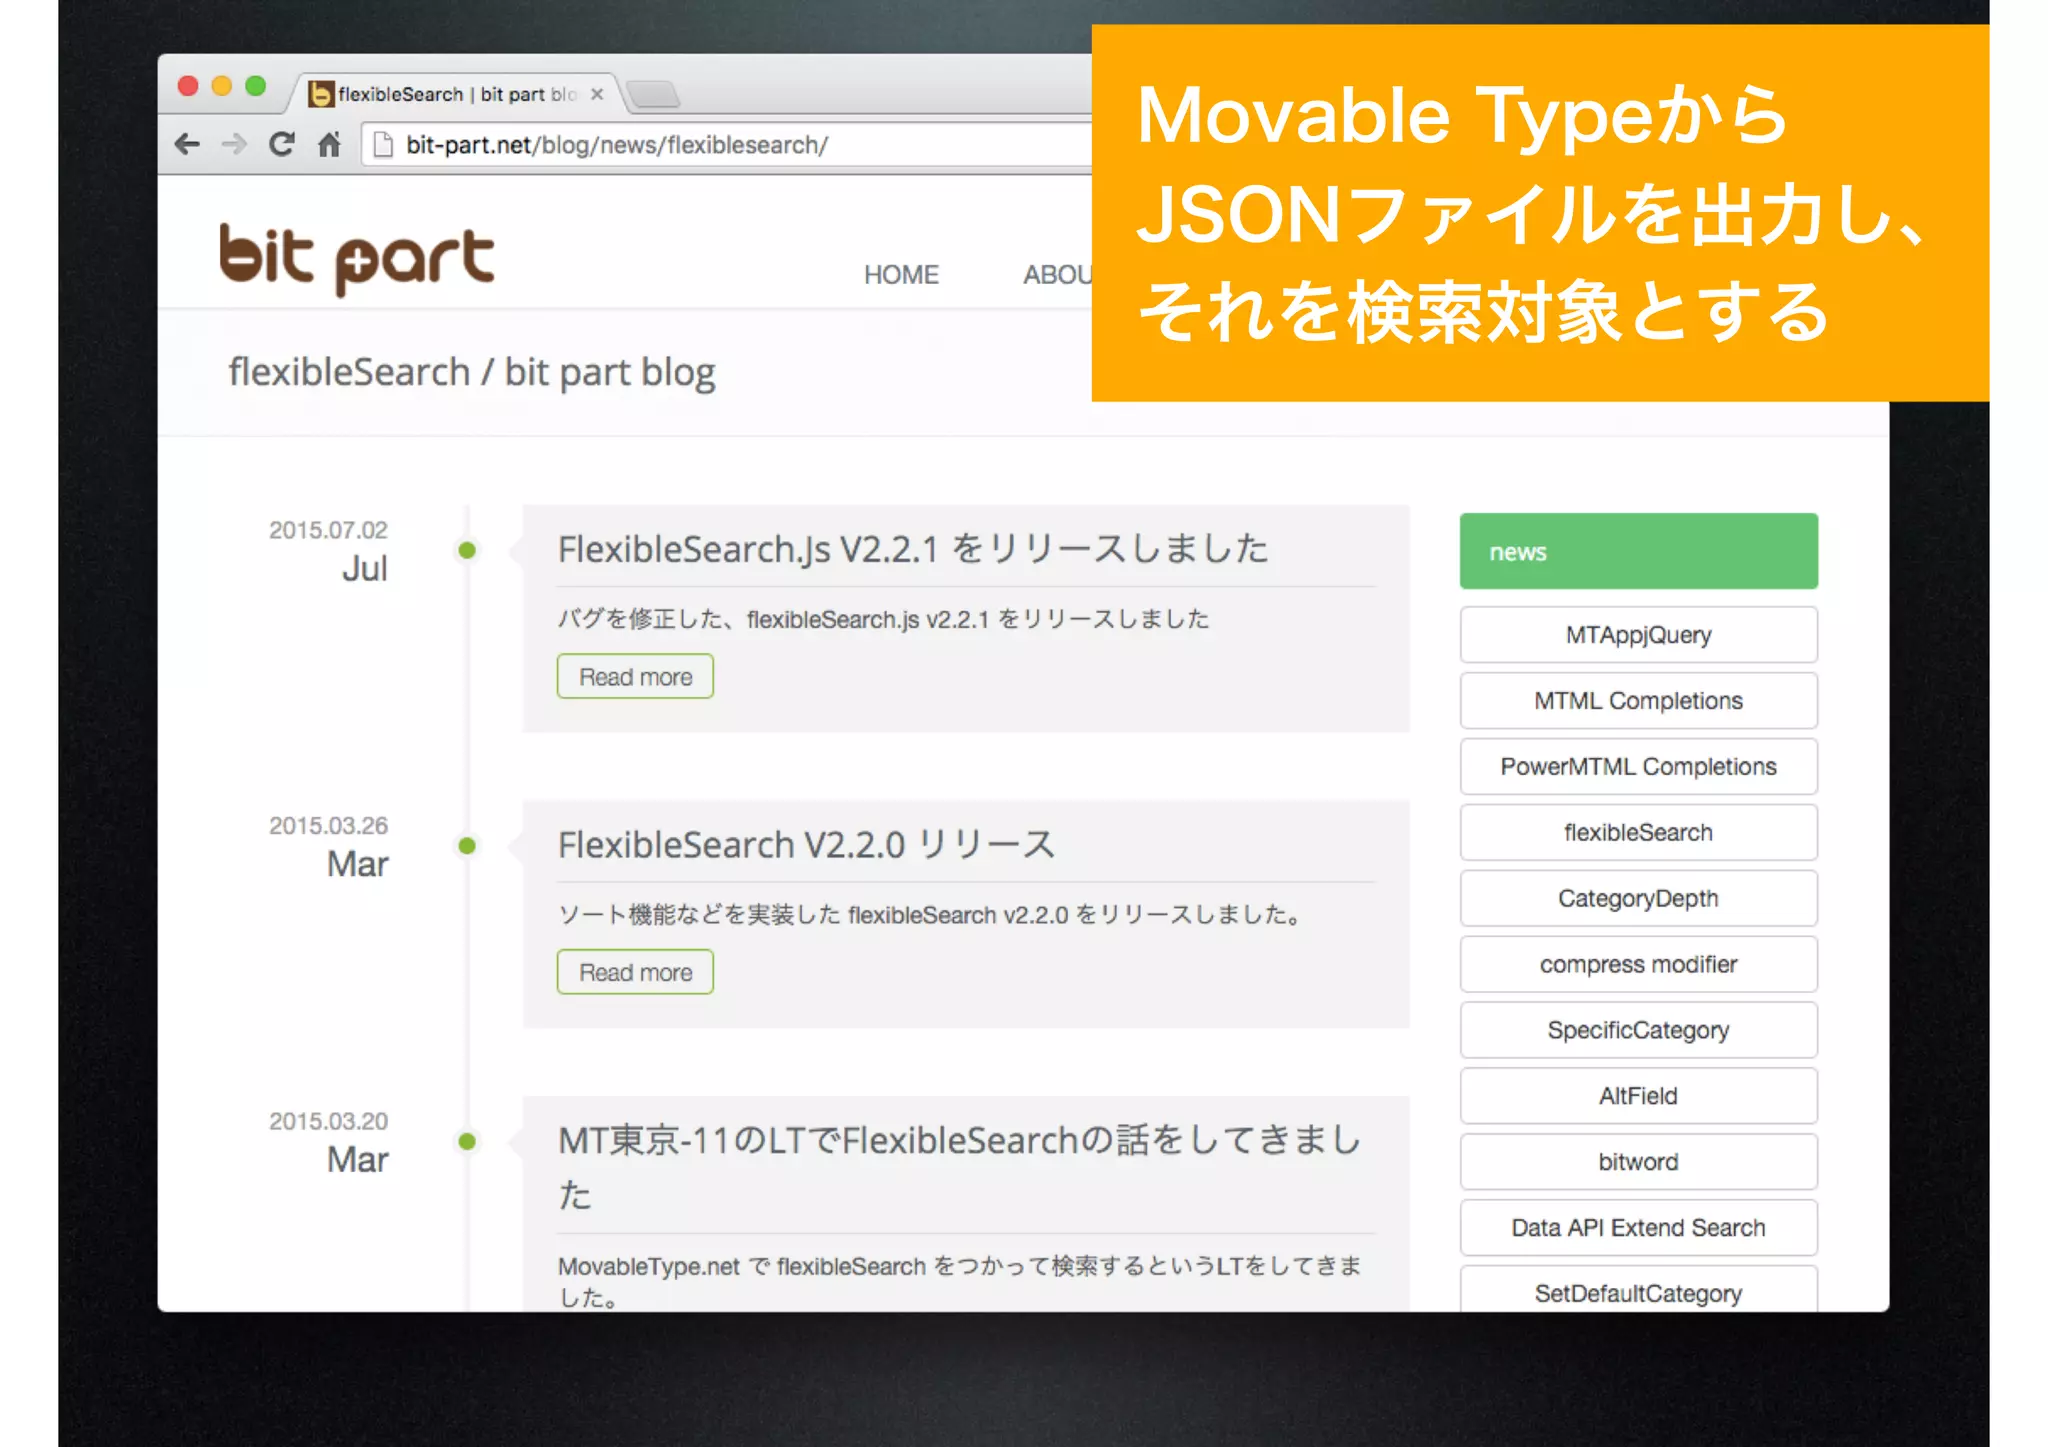Screen dimensions: 2048x1447
Task: Reload the page with the refresh icon
Action: (282, 145)
